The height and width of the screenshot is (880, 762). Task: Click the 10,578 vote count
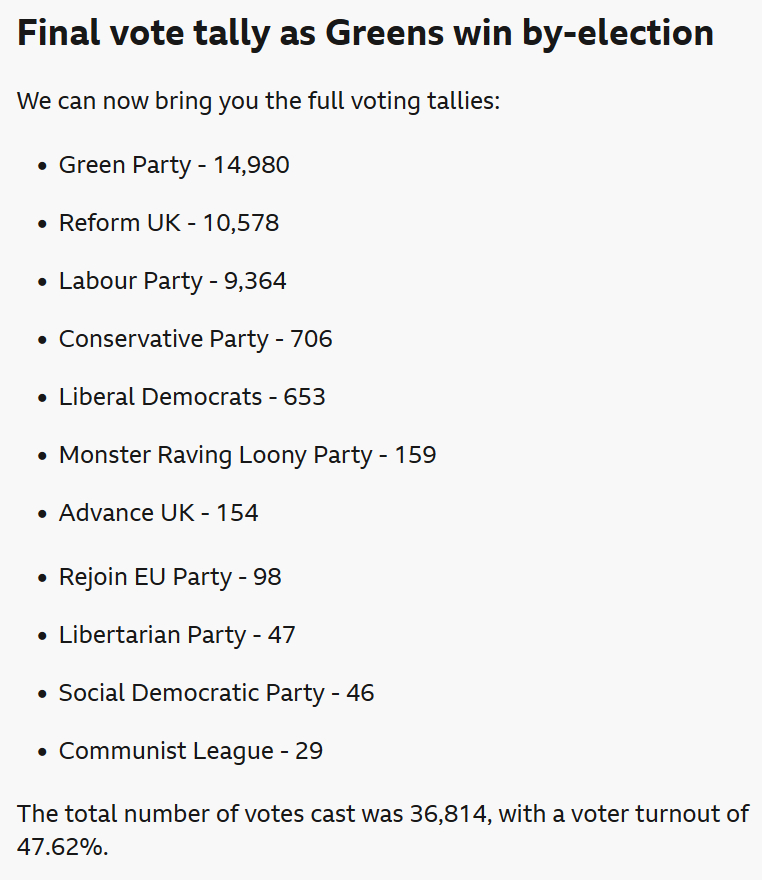click(240, 223)
